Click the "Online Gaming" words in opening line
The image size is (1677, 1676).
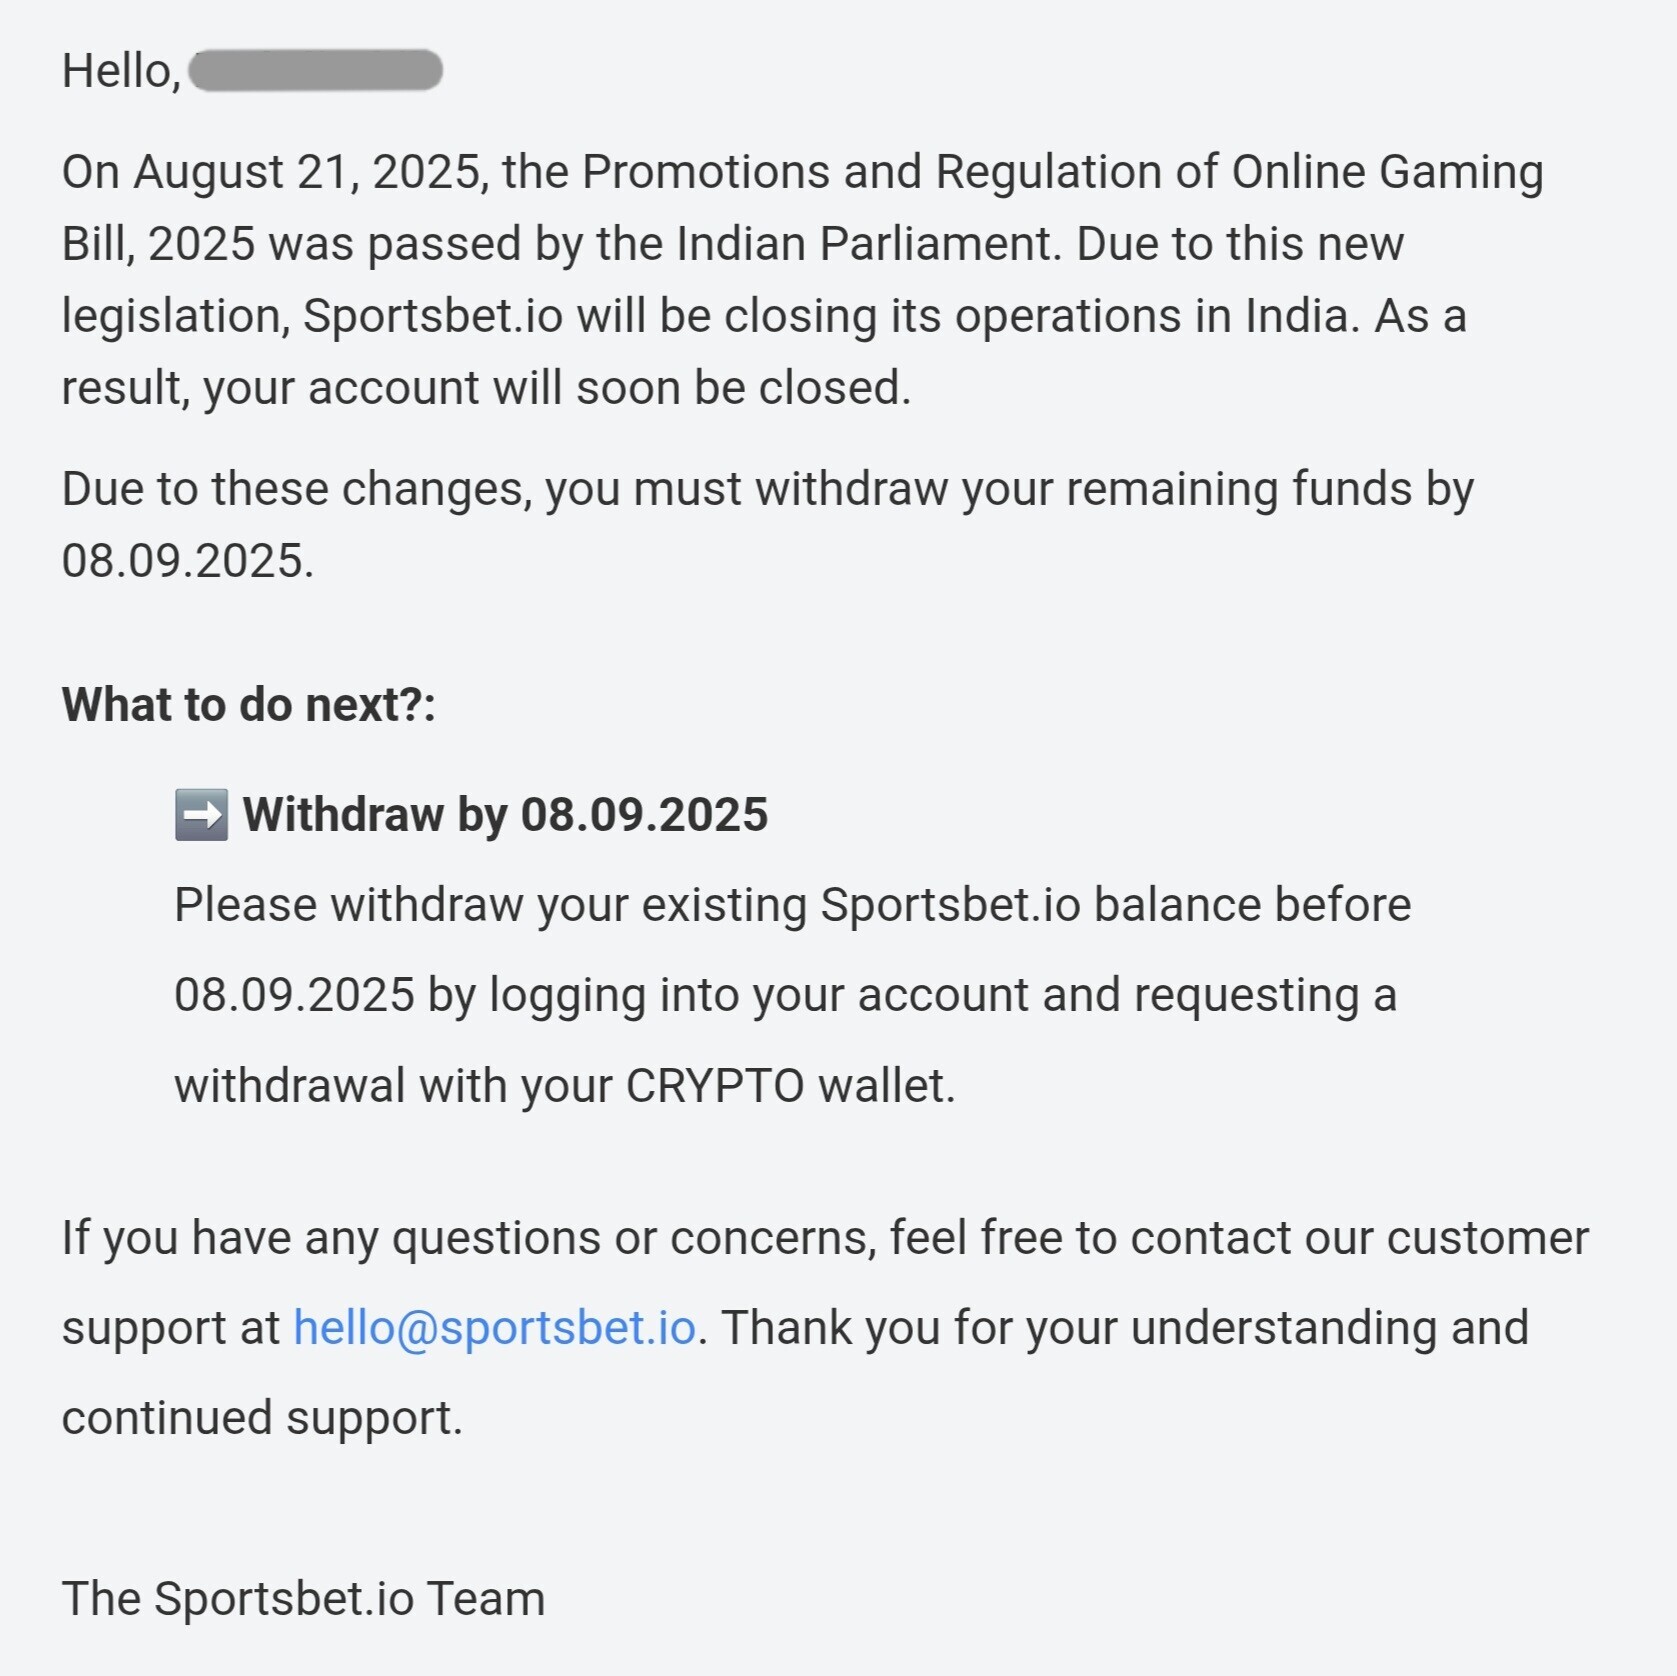coord(1387,172)
